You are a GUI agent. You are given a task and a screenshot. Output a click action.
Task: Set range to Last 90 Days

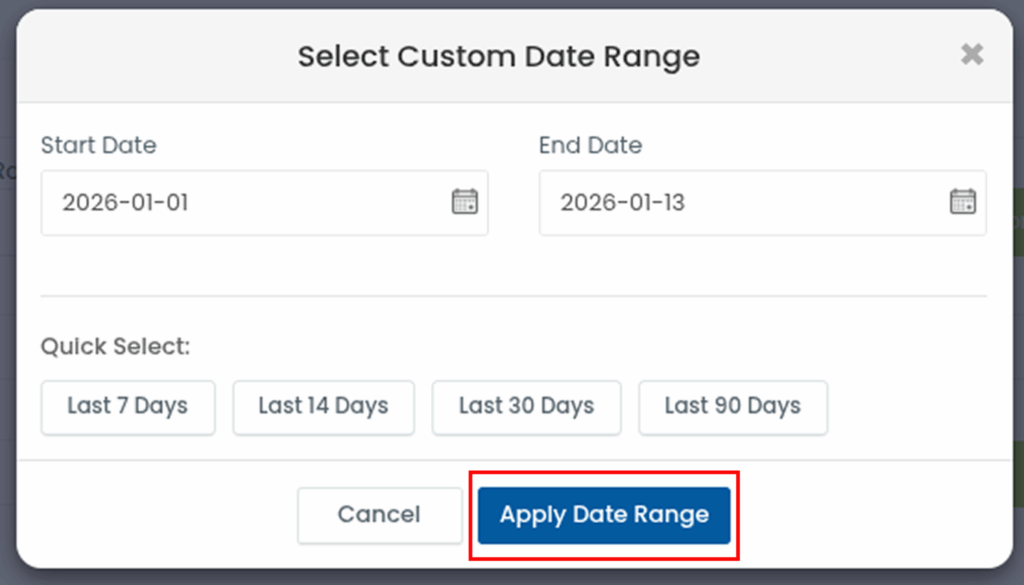pos(732,407)
